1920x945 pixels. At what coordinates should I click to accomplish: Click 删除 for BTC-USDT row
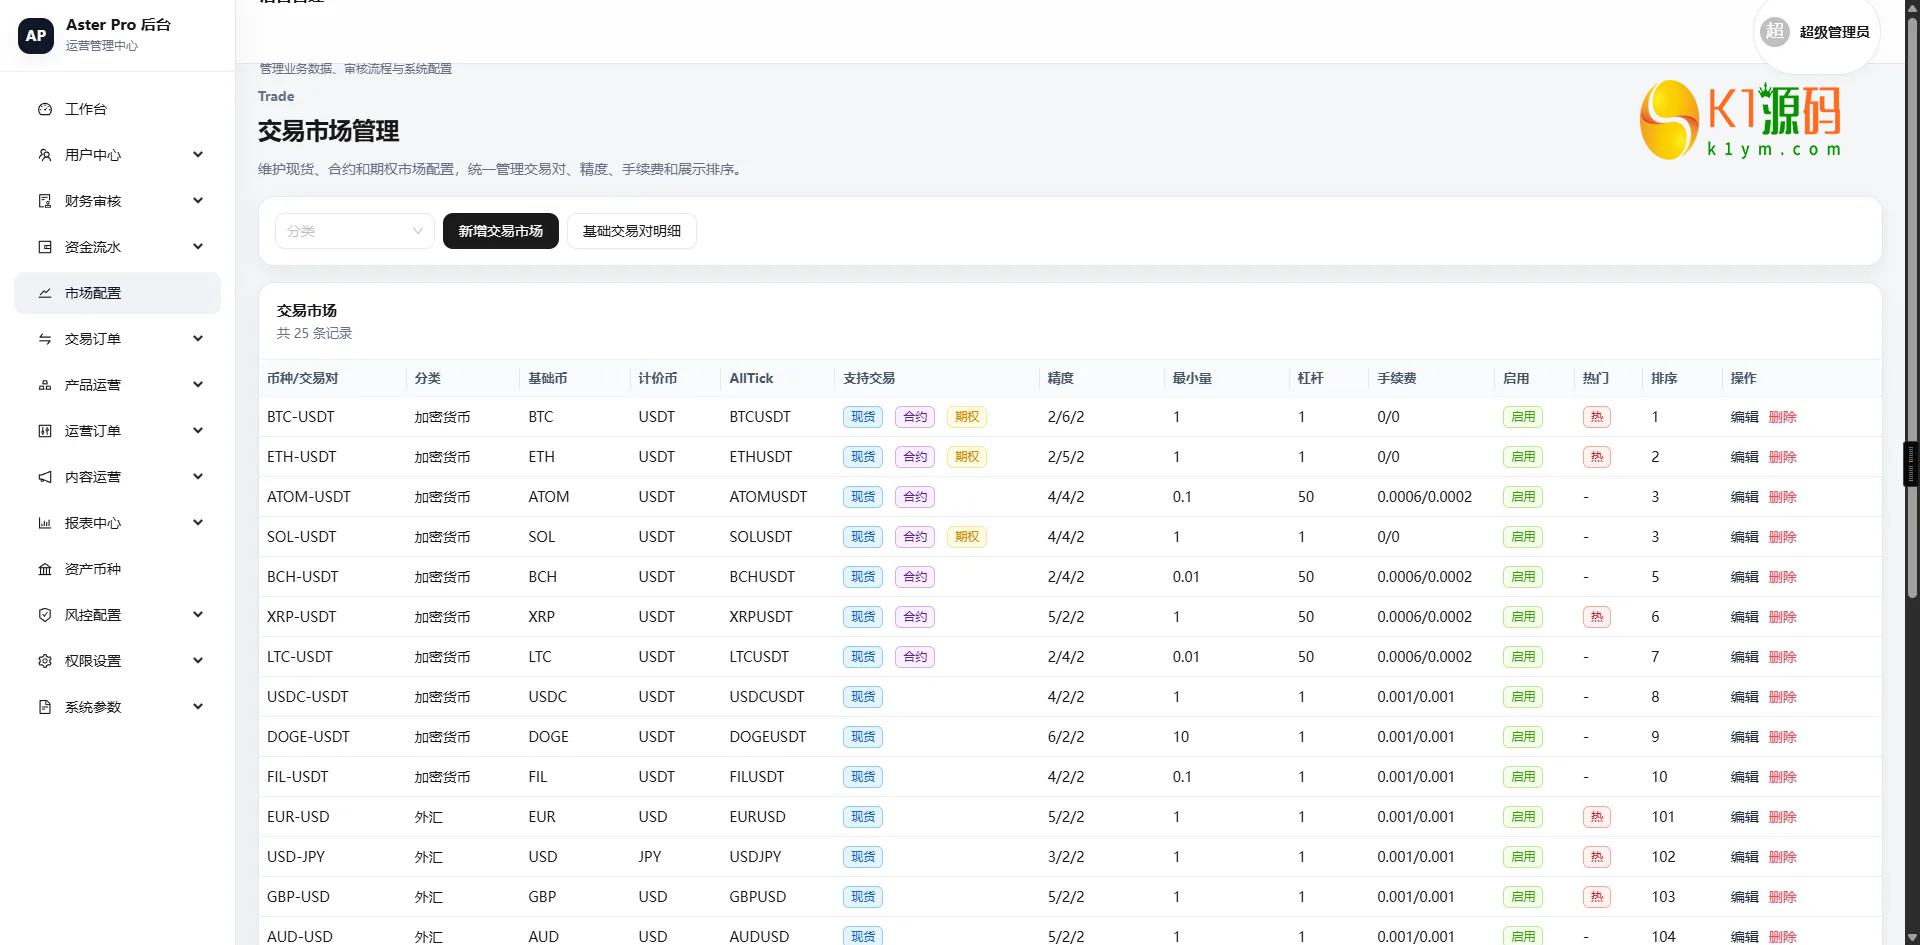1783,417
